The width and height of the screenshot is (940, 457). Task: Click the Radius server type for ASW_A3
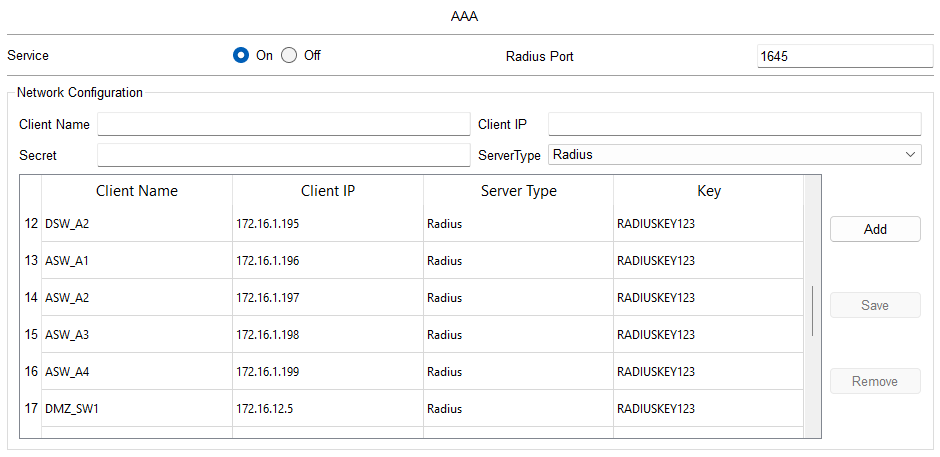519,334
